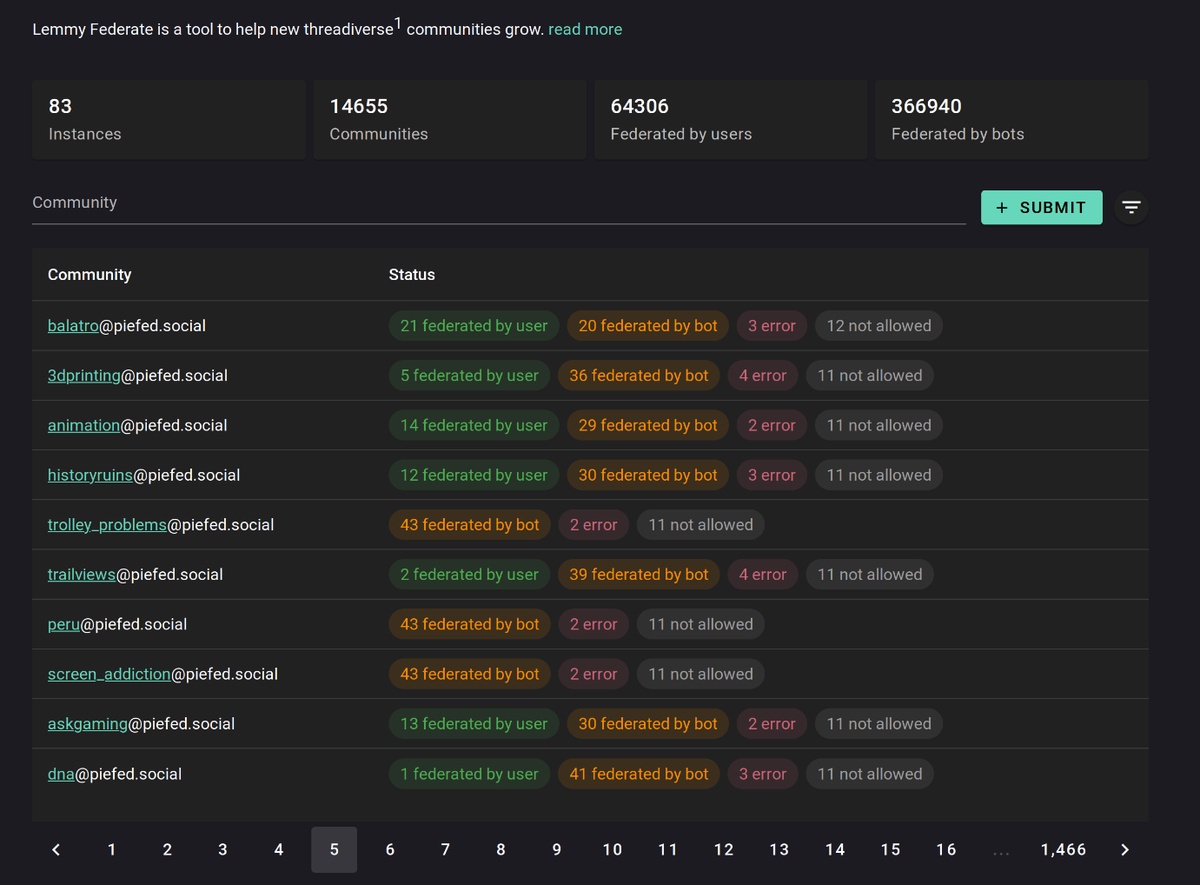Open the trolley_problems community link
Image resolution: width=1200 pixels, height=885 pixels.
107,525
